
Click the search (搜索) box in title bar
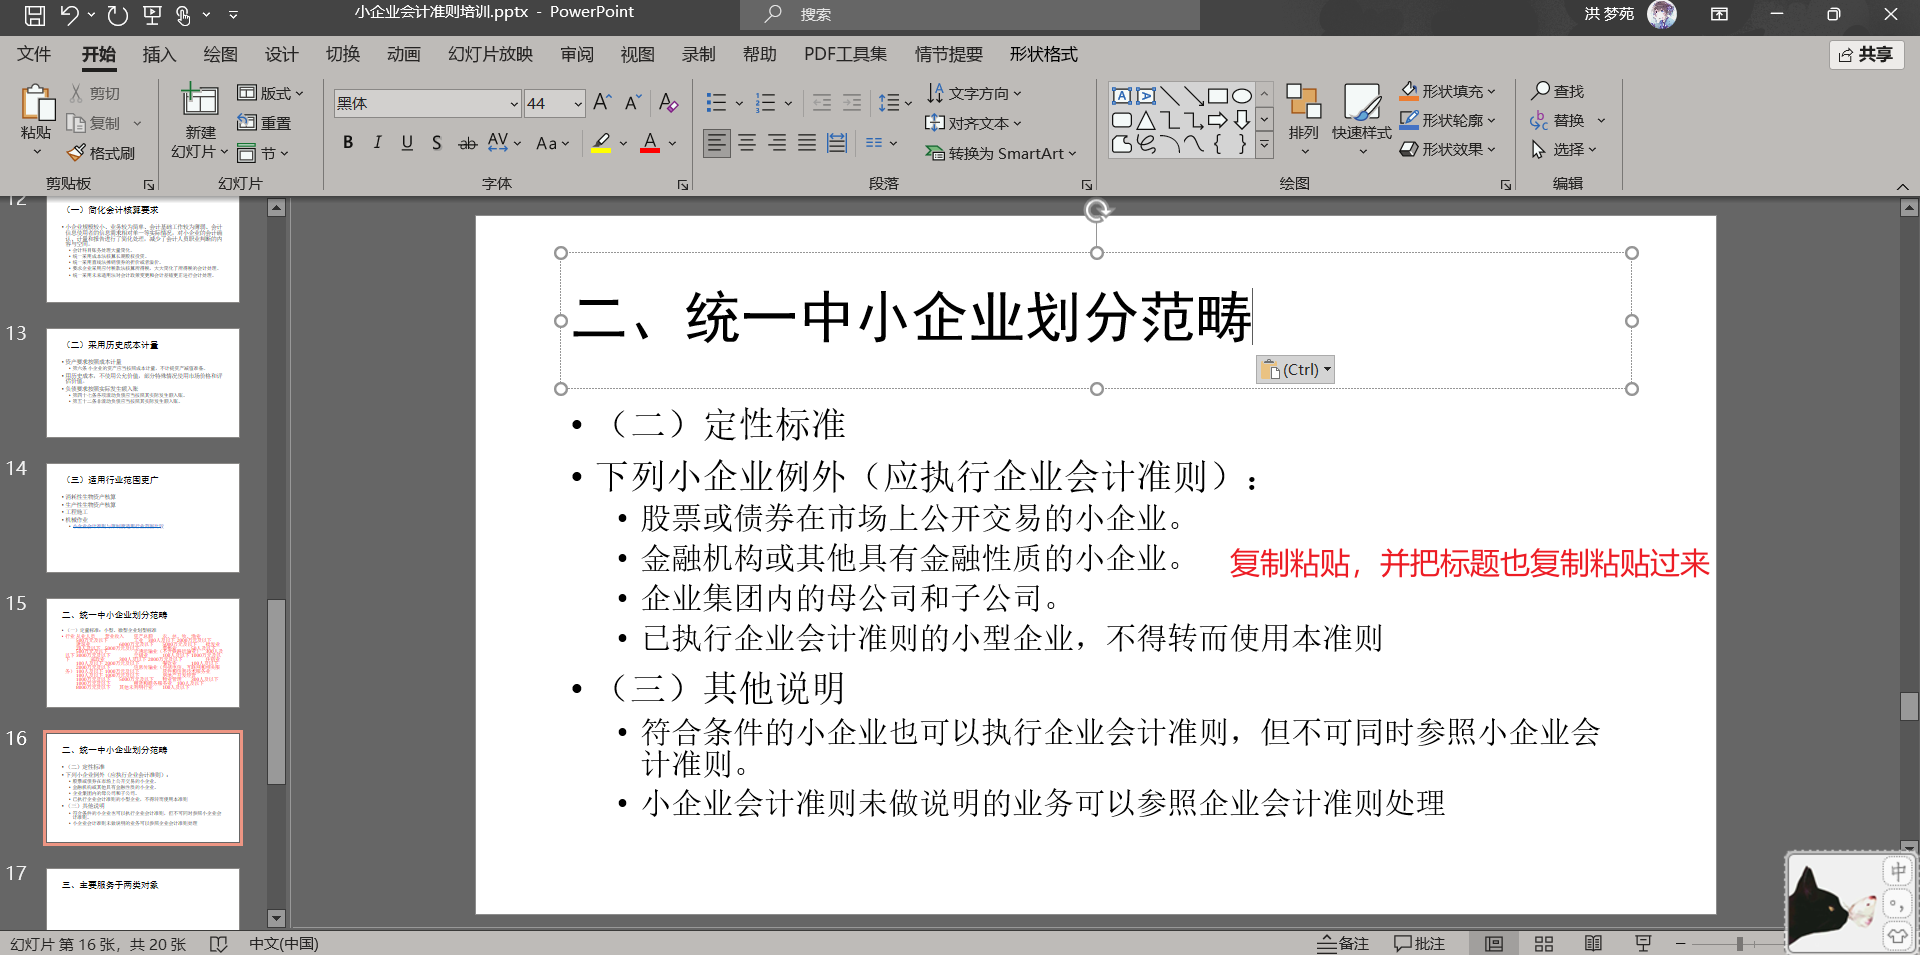pos(970,14)
